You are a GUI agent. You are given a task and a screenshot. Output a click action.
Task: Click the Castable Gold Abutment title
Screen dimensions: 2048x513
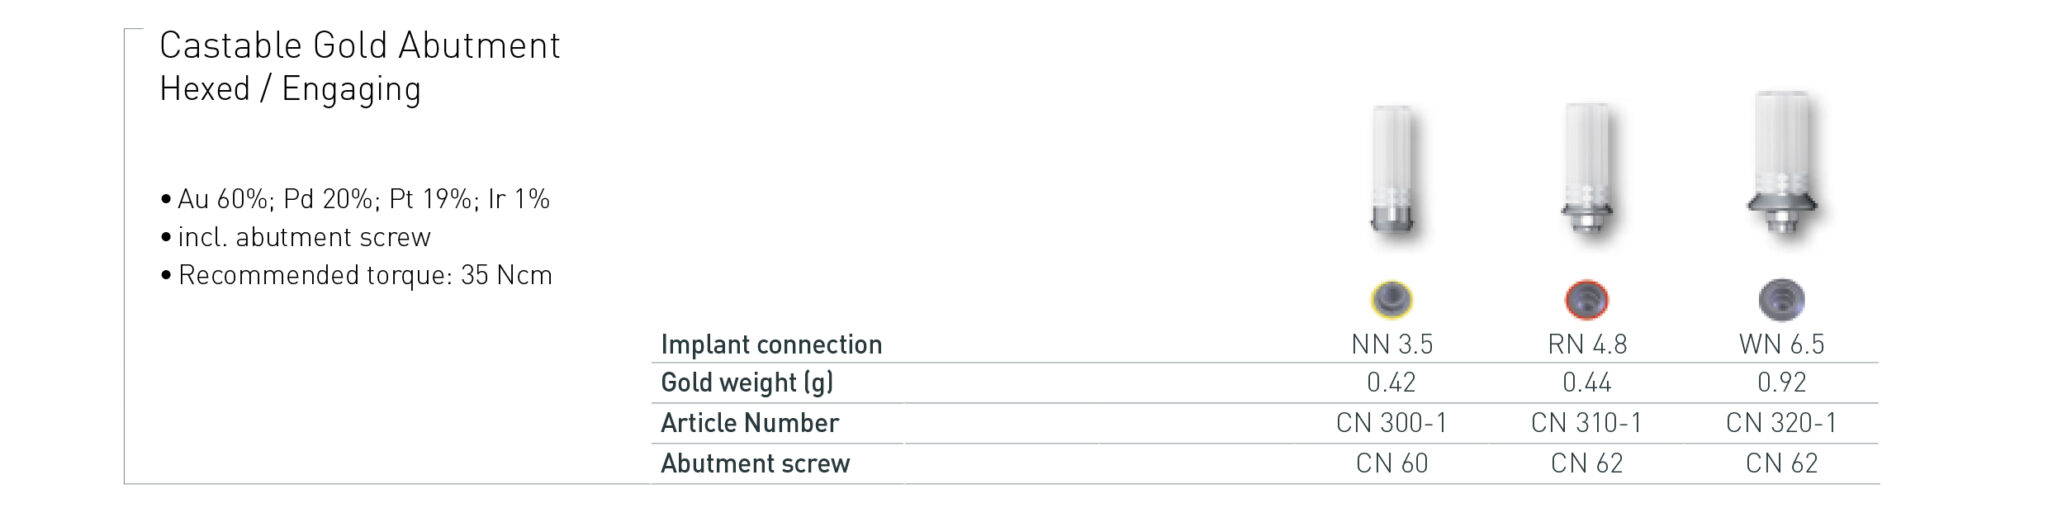pos(359,46)
